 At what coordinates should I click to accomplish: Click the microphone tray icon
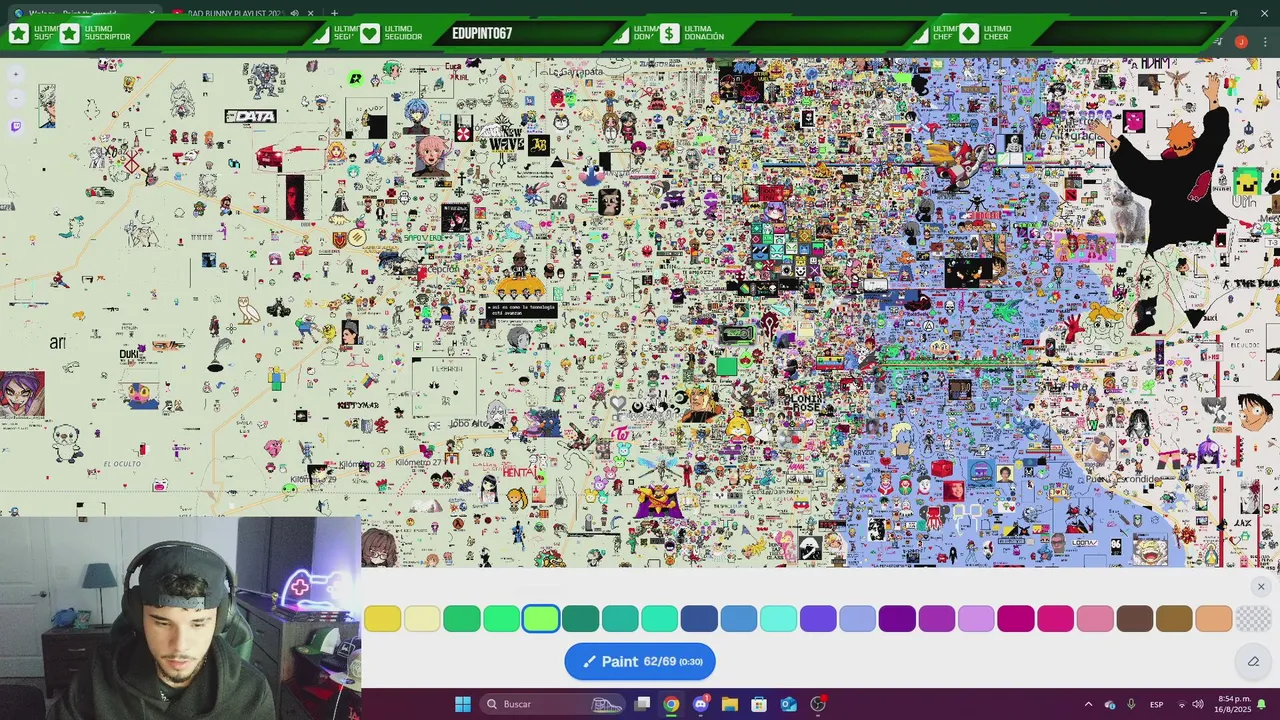(x=1131, y=704)
